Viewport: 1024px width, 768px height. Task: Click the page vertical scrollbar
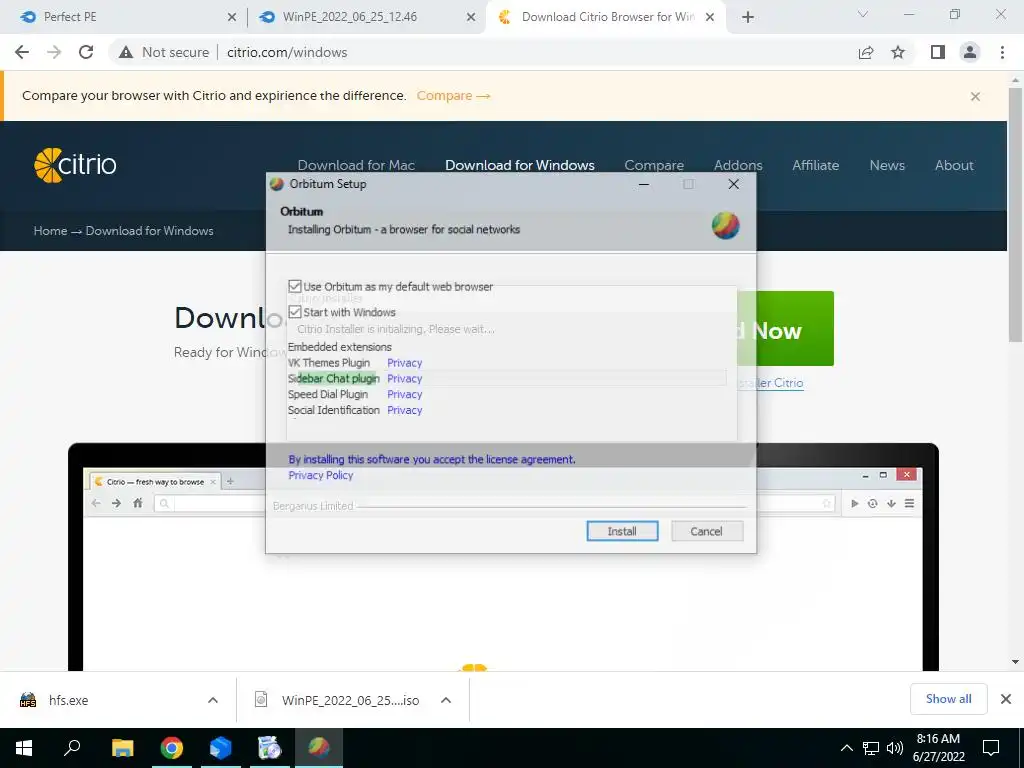[x=1015, y=215]
